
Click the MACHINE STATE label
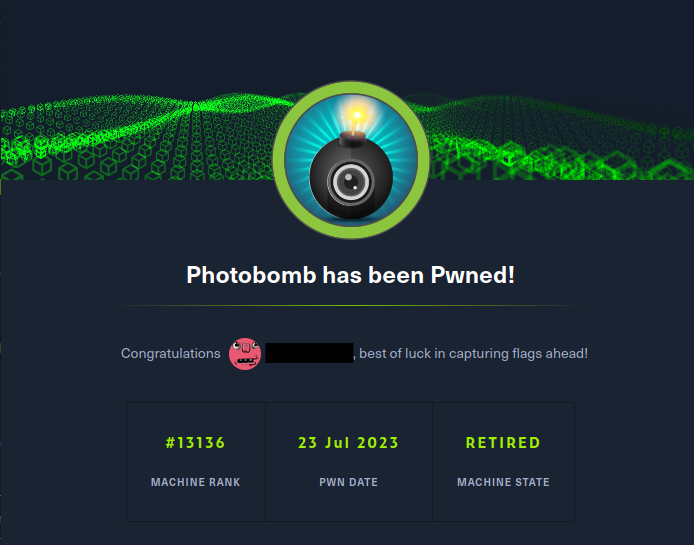point(503,482)
